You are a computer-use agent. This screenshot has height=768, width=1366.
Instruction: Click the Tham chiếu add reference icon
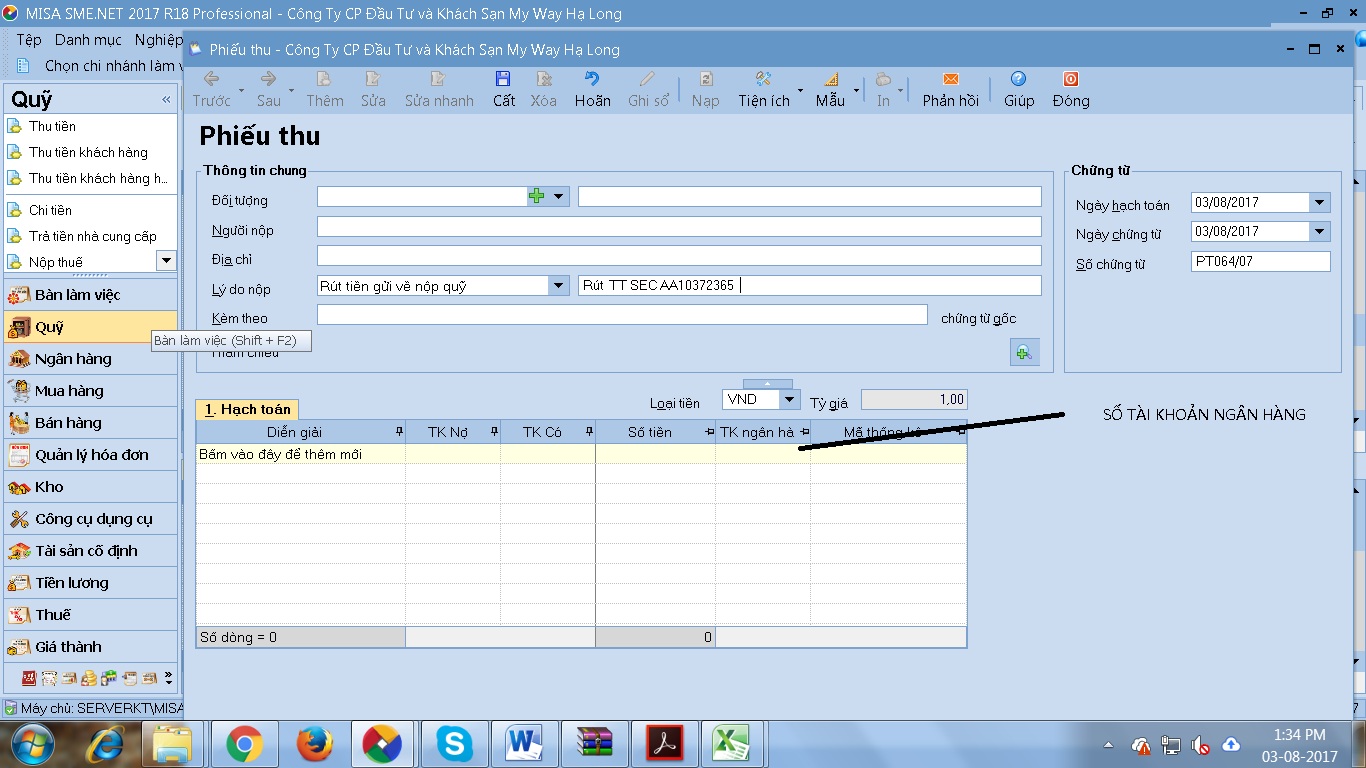pyautogui.click(x=1024, y=352)
